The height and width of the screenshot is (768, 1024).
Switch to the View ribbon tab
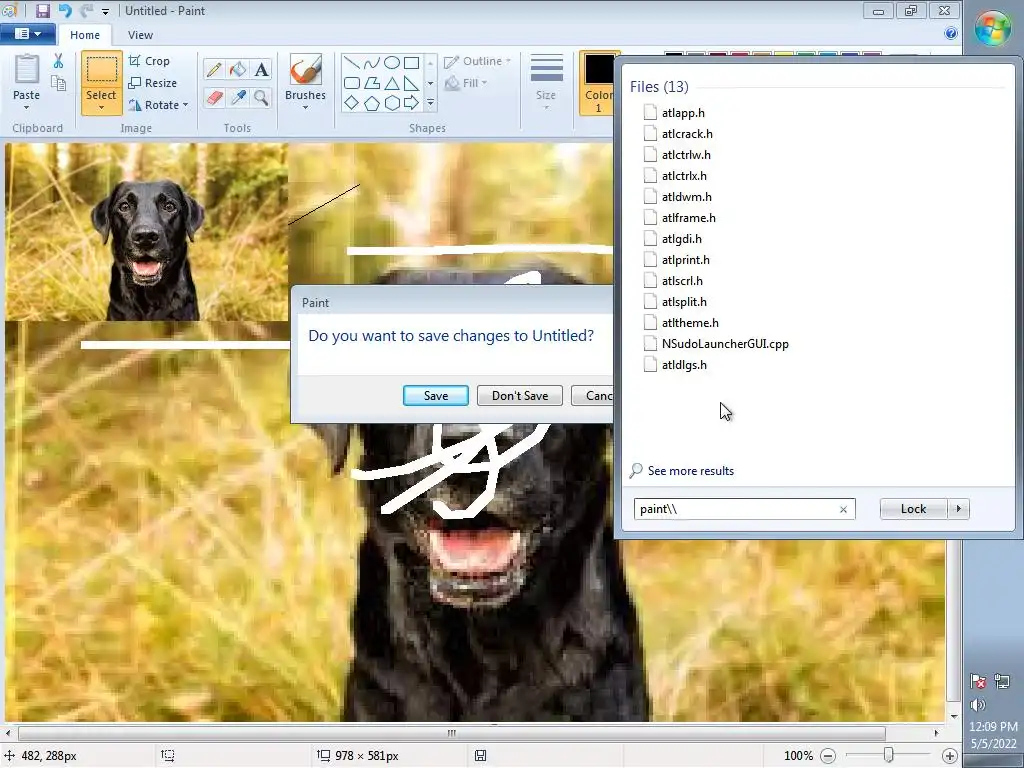tap(140, 35)
